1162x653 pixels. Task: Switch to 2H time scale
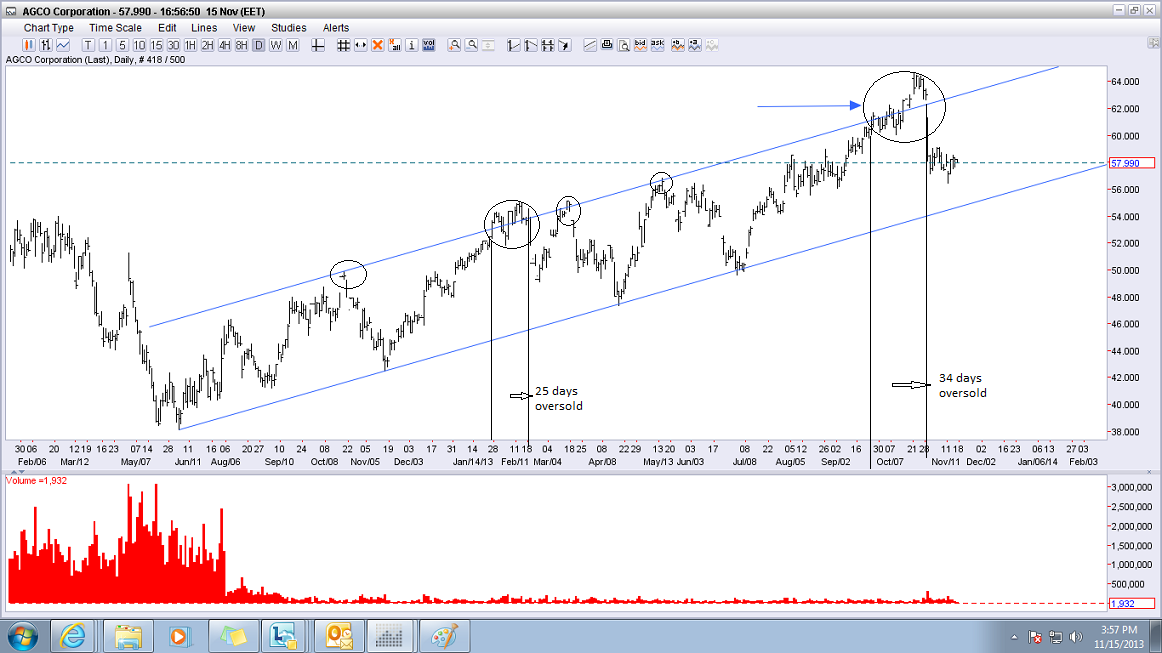tap(208, 45)
